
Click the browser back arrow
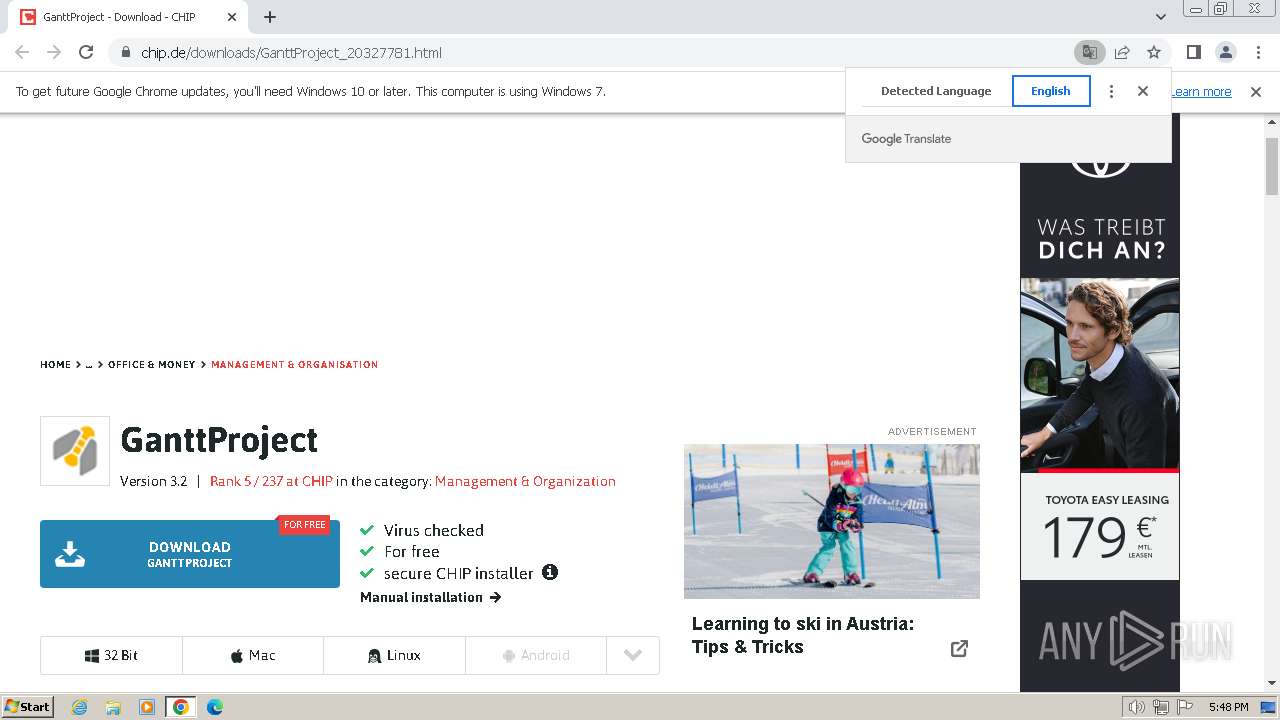click(x=22, y=52)
